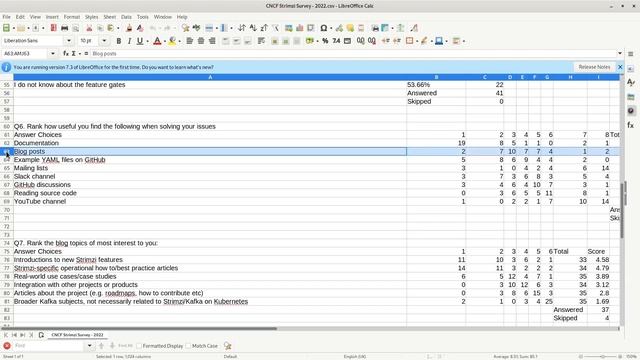Click the Add Decimal Place icon
The height and width of the screenshot is (360, 640).
click(360, 41)
